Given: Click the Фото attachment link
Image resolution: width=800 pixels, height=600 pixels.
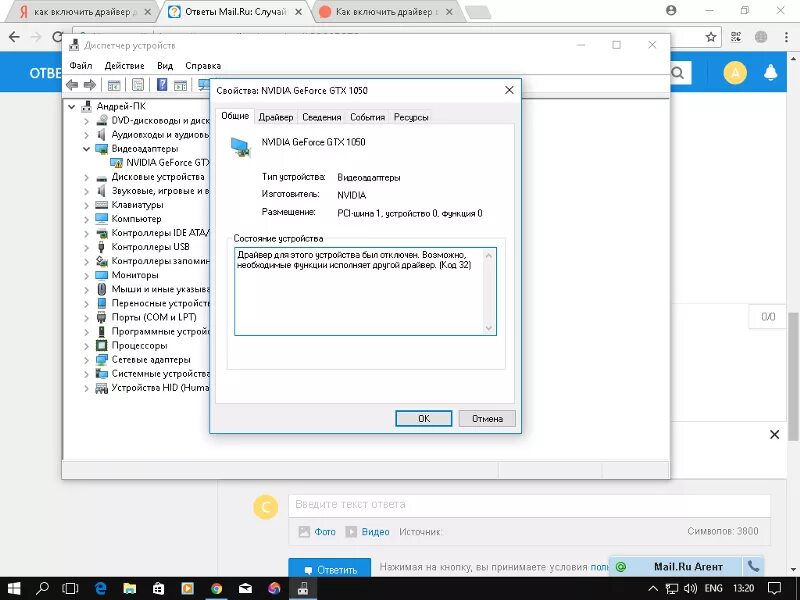Looking at the screenshot, I should click(324, 532).
